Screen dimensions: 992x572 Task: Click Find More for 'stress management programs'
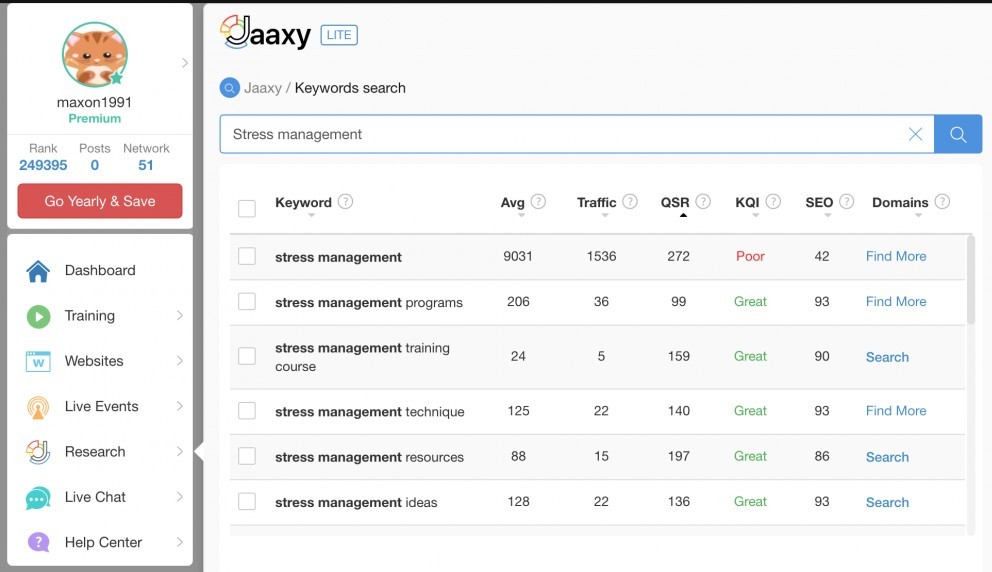point(896,302)
